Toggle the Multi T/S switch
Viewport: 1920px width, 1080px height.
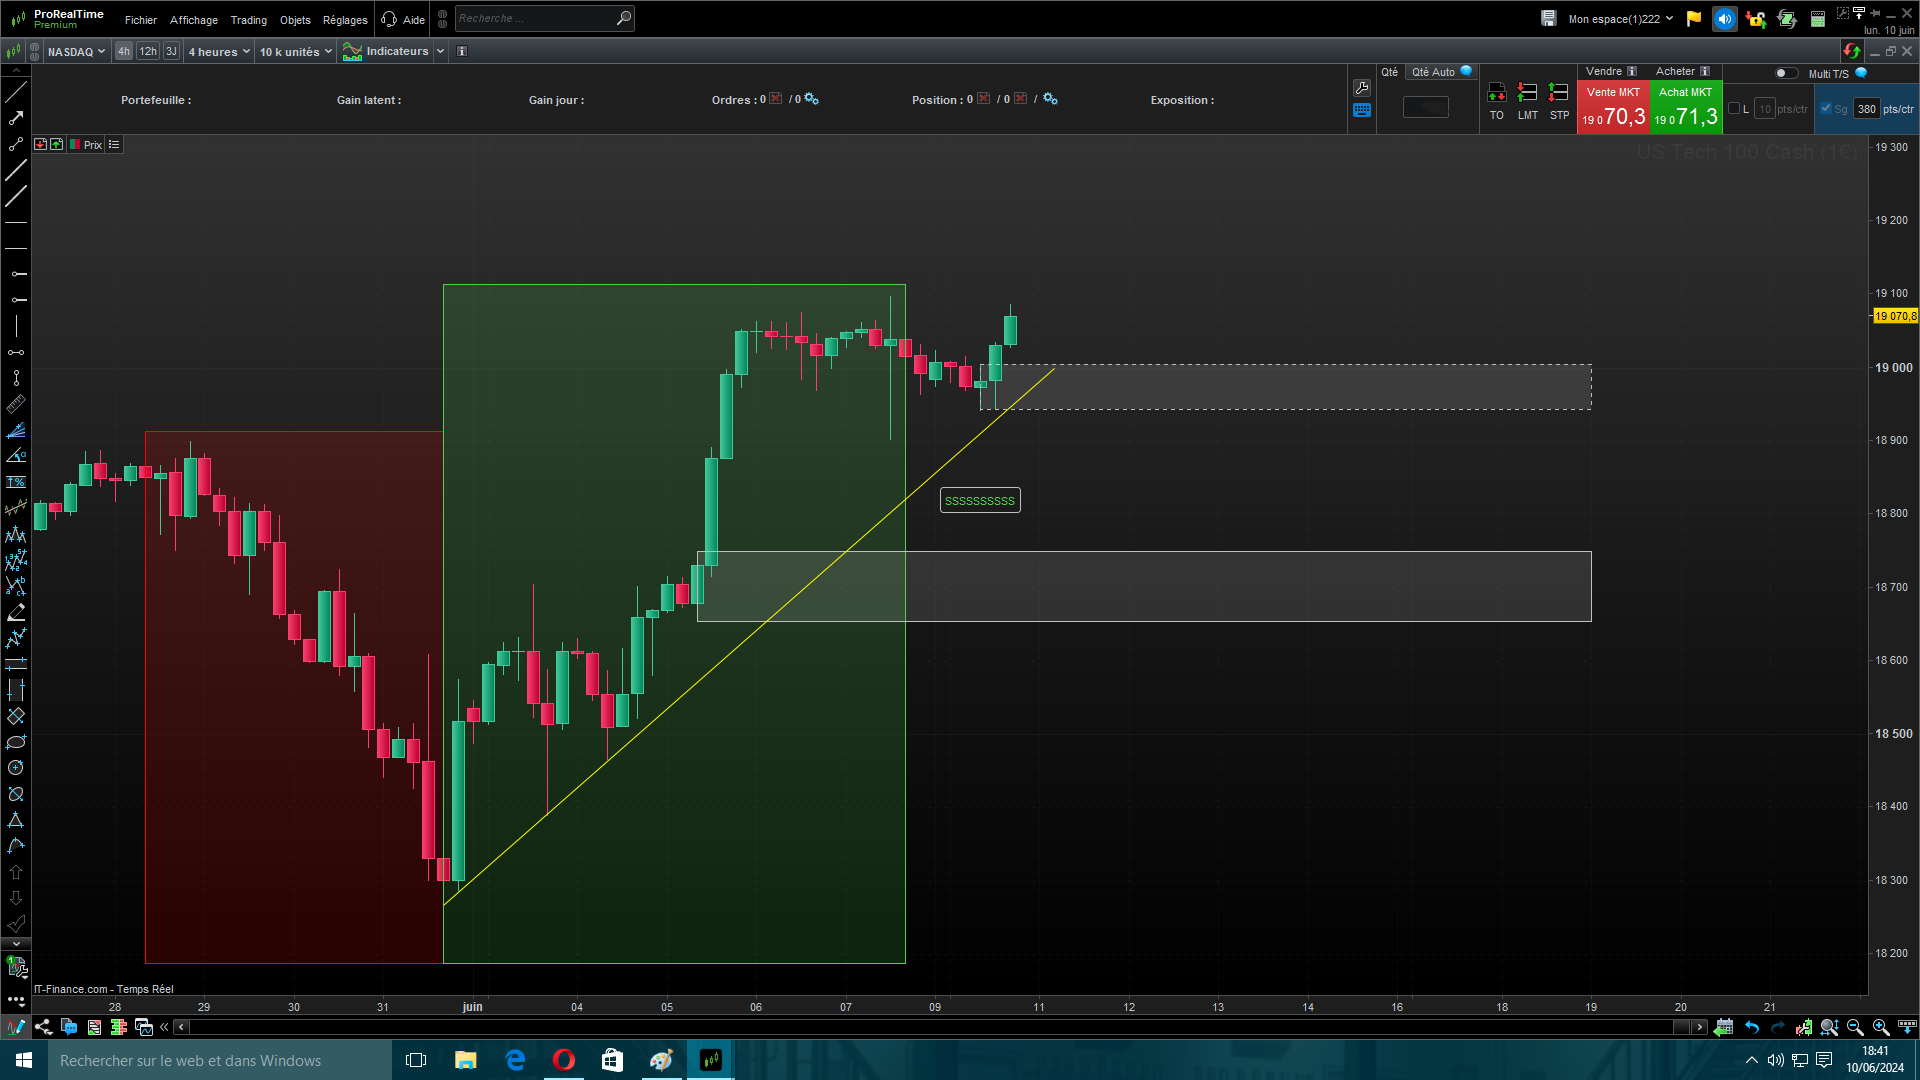(x=1785, y=73)
